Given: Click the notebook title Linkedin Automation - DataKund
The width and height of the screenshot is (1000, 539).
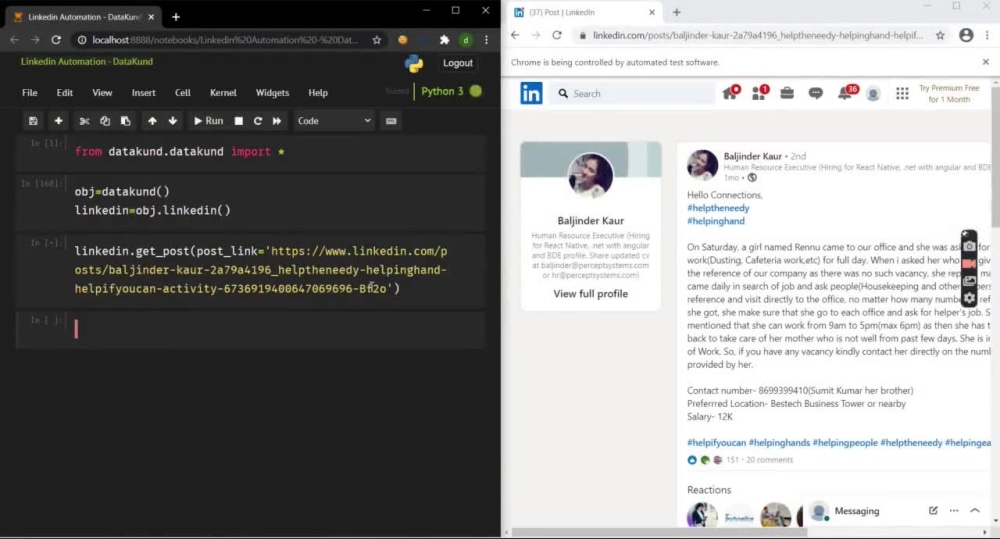Looking at the screenshot, I should (x=87, y=61).
